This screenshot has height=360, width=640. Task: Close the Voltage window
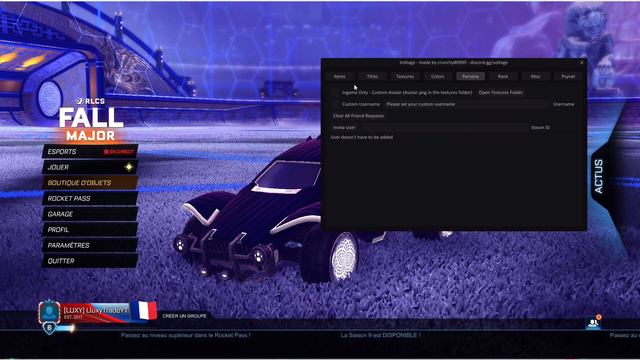(x=582, y=62)
